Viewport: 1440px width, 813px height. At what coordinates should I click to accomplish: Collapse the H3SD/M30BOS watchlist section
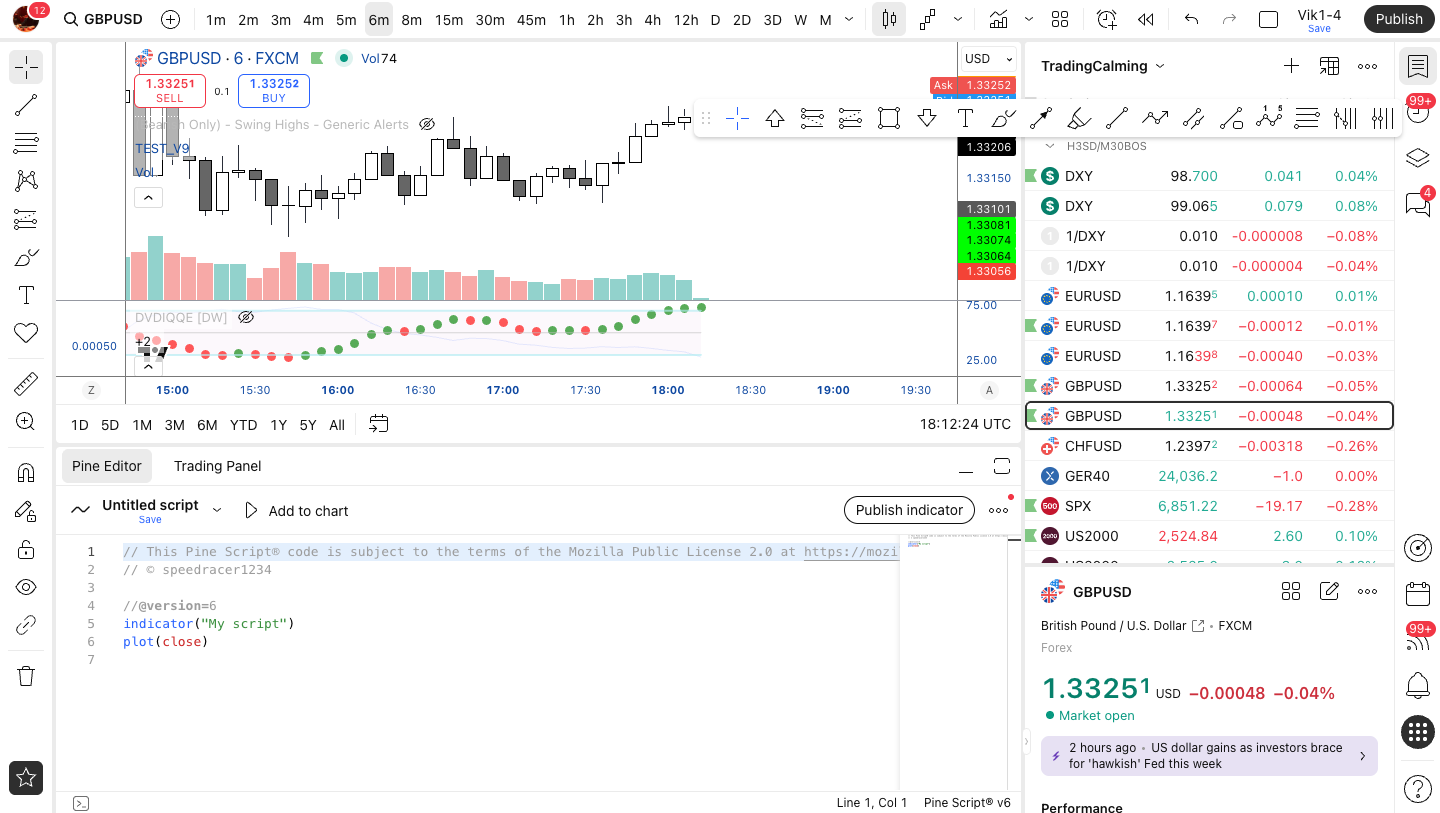(1050, 146)
